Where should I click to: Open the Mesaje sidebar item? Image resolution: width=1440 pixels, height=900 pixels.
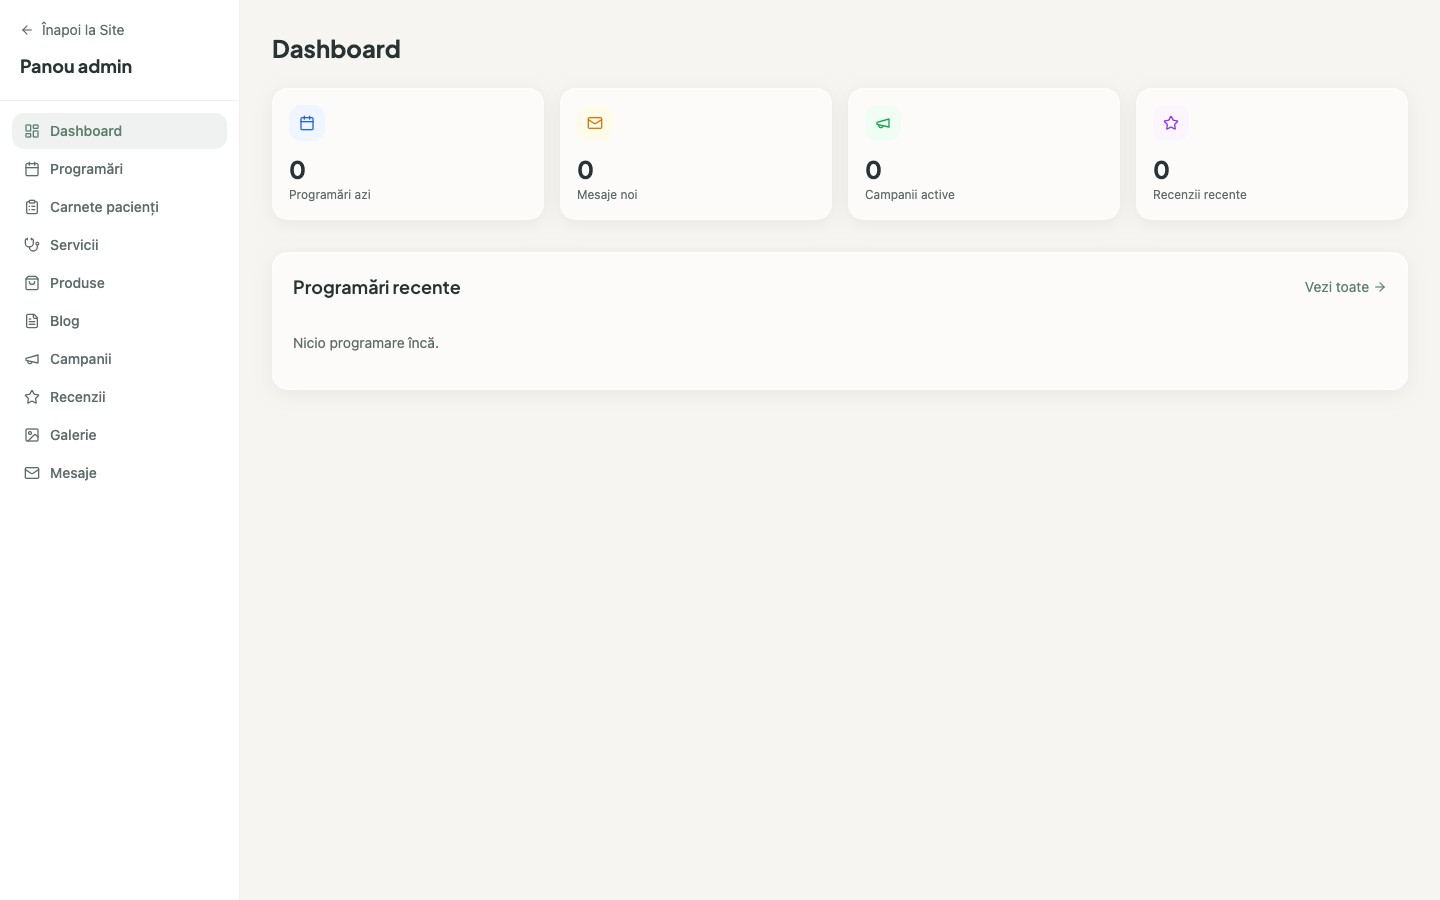119,473
